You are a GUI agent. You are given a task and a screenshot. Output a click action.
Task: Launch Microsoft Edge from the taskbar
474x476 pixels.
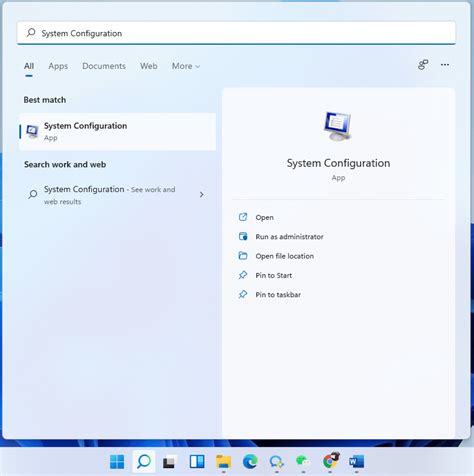(250, 462)
